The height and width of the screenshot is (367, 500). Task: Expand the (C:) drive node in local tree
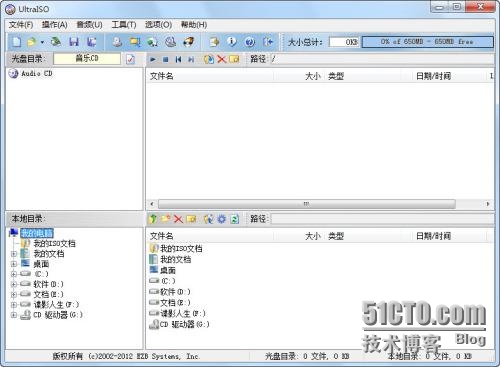[14, 274]
